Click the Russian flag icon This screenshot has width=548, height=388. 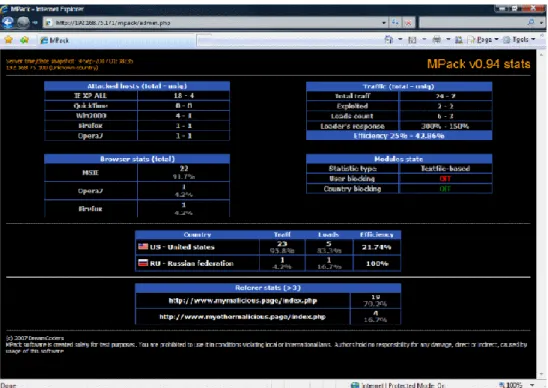[143, 263]
